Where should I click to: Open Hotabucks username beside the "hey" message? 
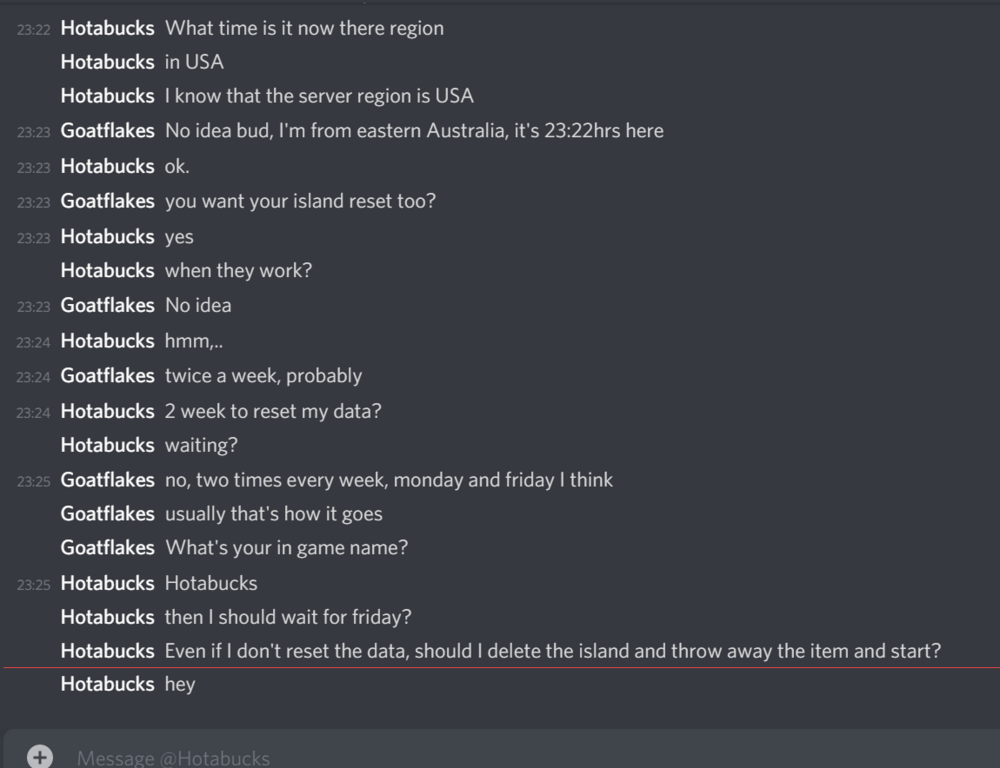click(107, 684)
